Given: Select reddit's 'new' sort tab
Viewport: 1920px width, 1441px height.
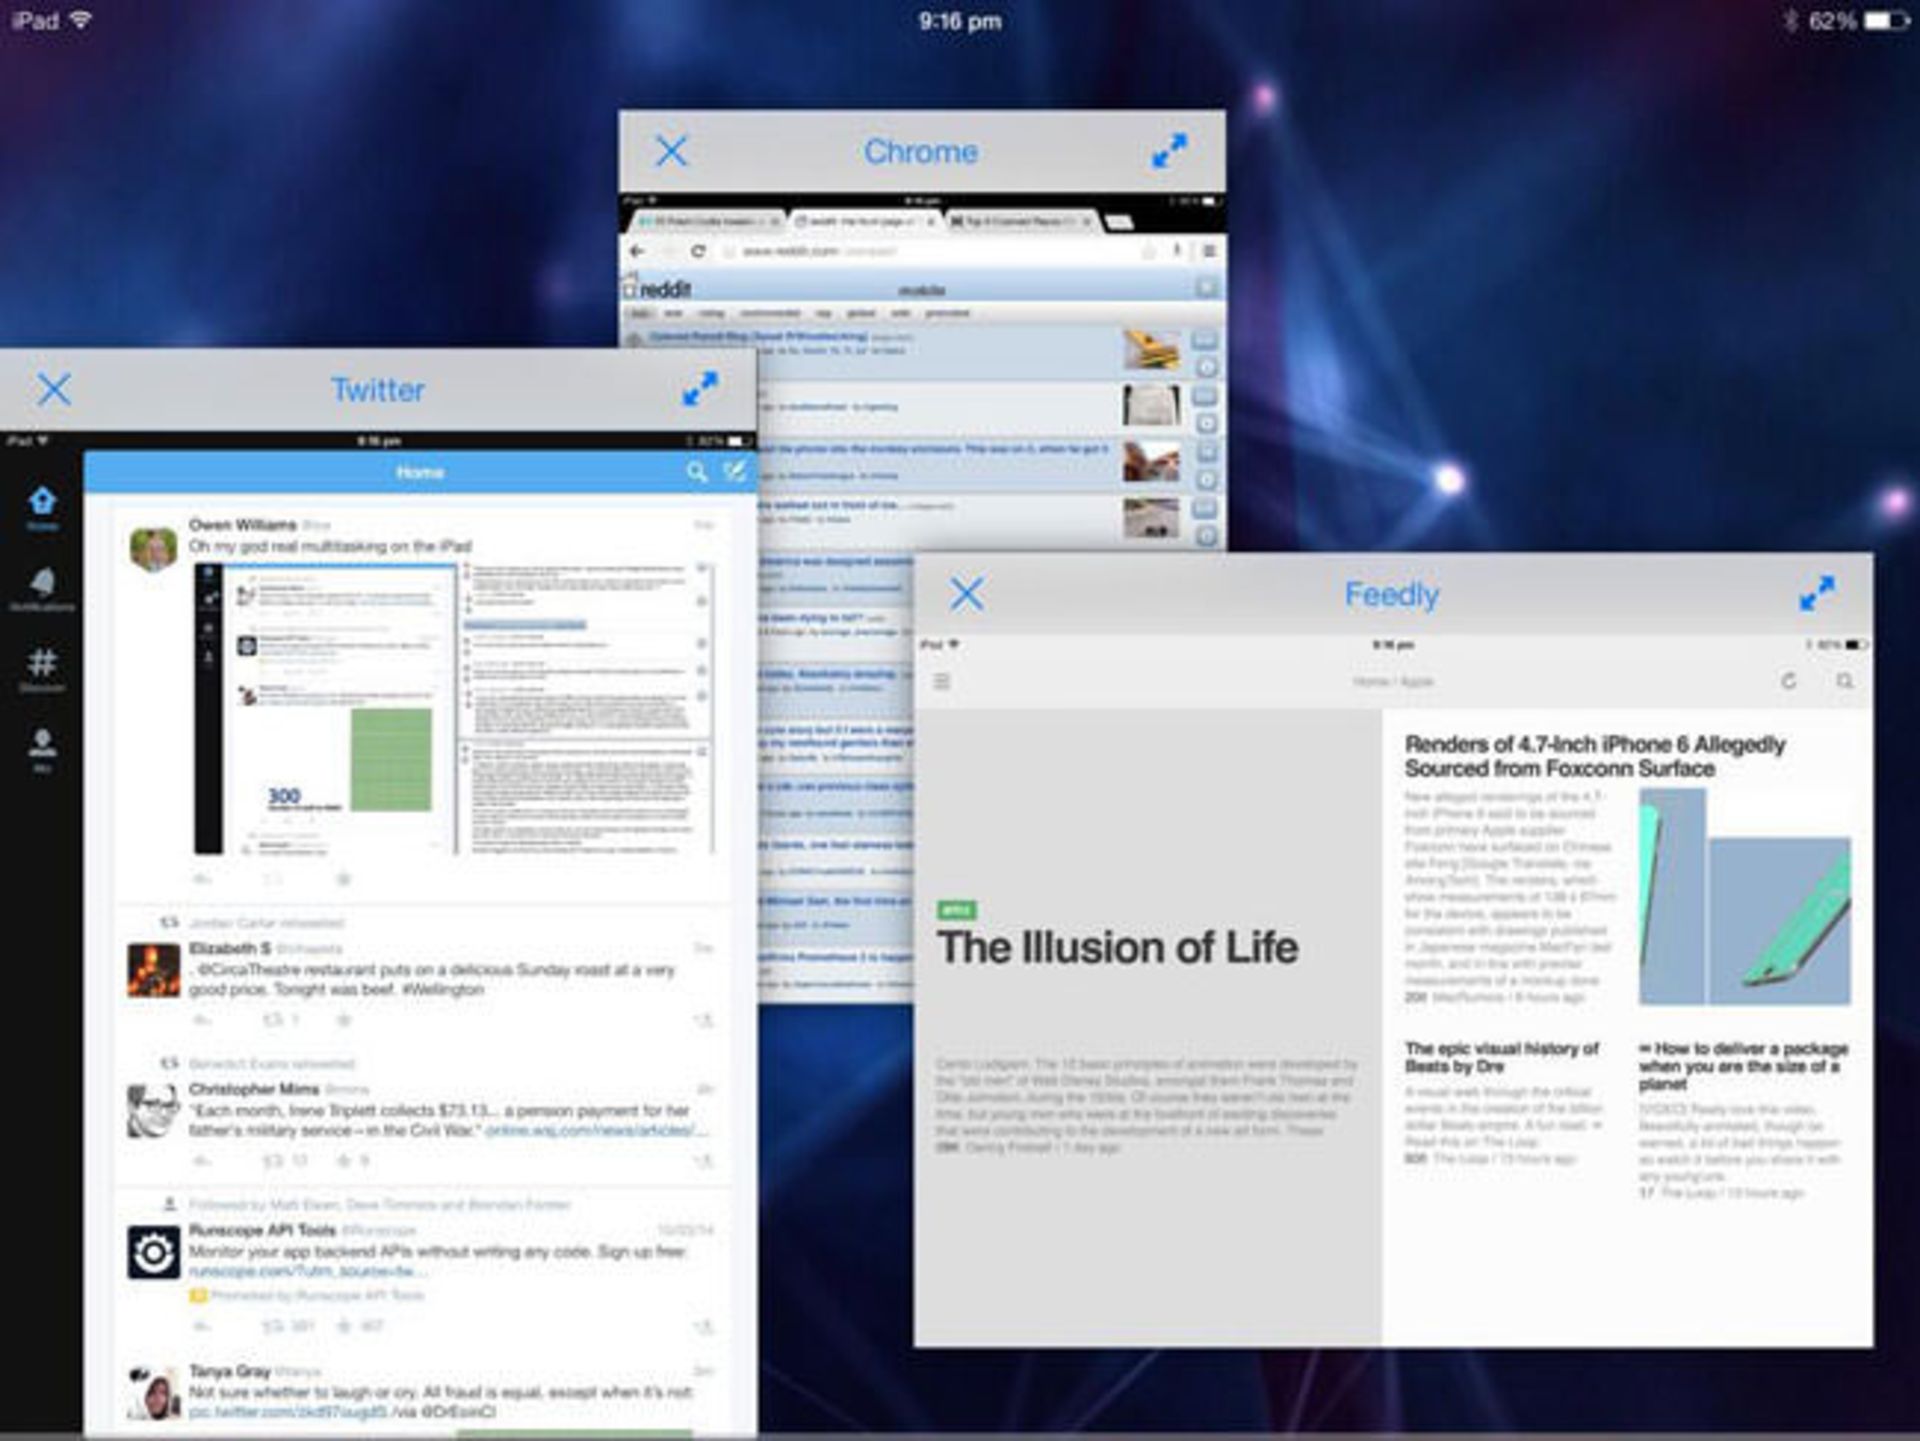Looking at the screenshot, I should 673,314.
